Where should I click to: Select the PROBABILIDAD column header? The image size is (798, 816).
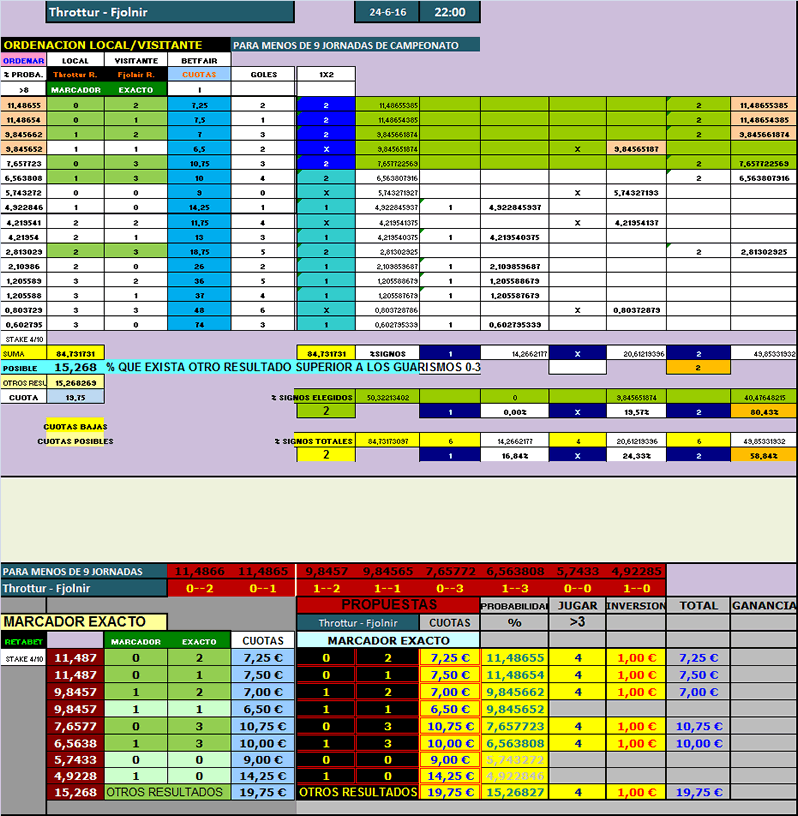click(x=514, y=606)
